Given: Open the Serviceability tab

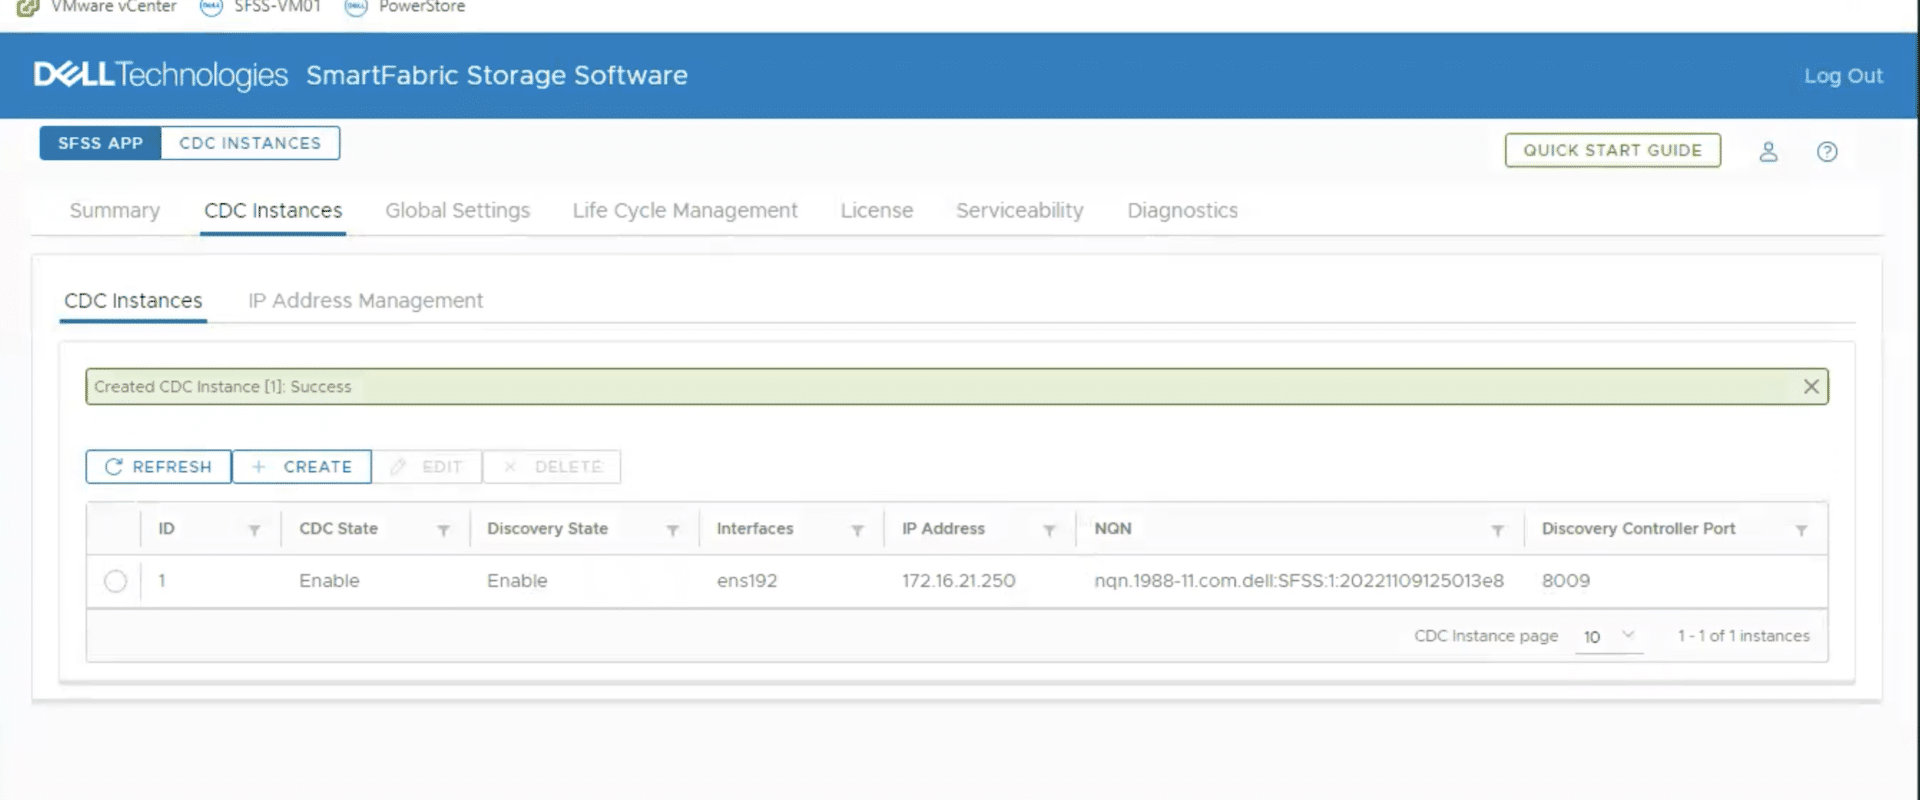Looking at the screenshot, I should point(1020,211).
